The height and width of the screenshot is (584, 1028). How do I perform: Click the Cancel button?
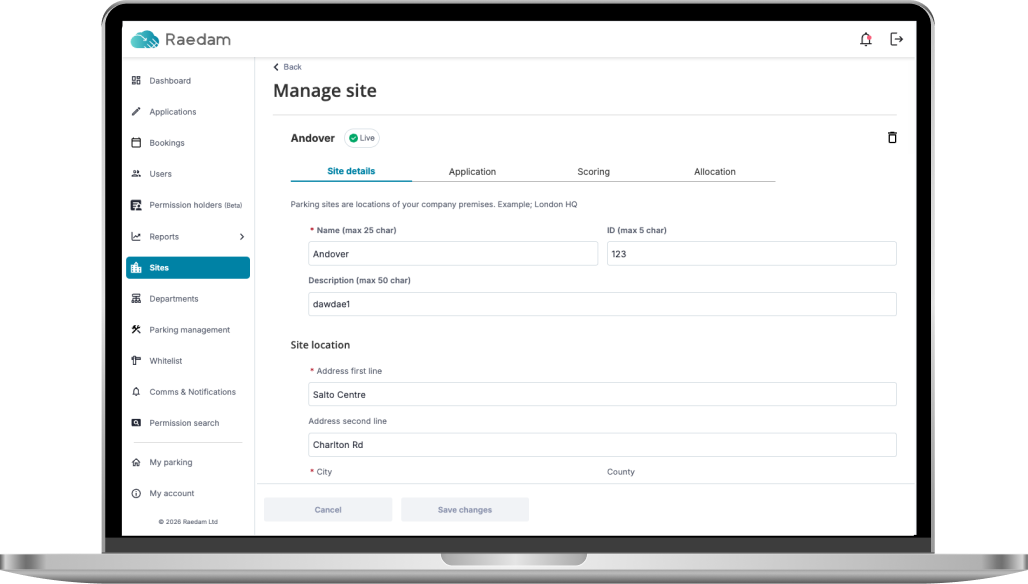click(x=328, y=510)
